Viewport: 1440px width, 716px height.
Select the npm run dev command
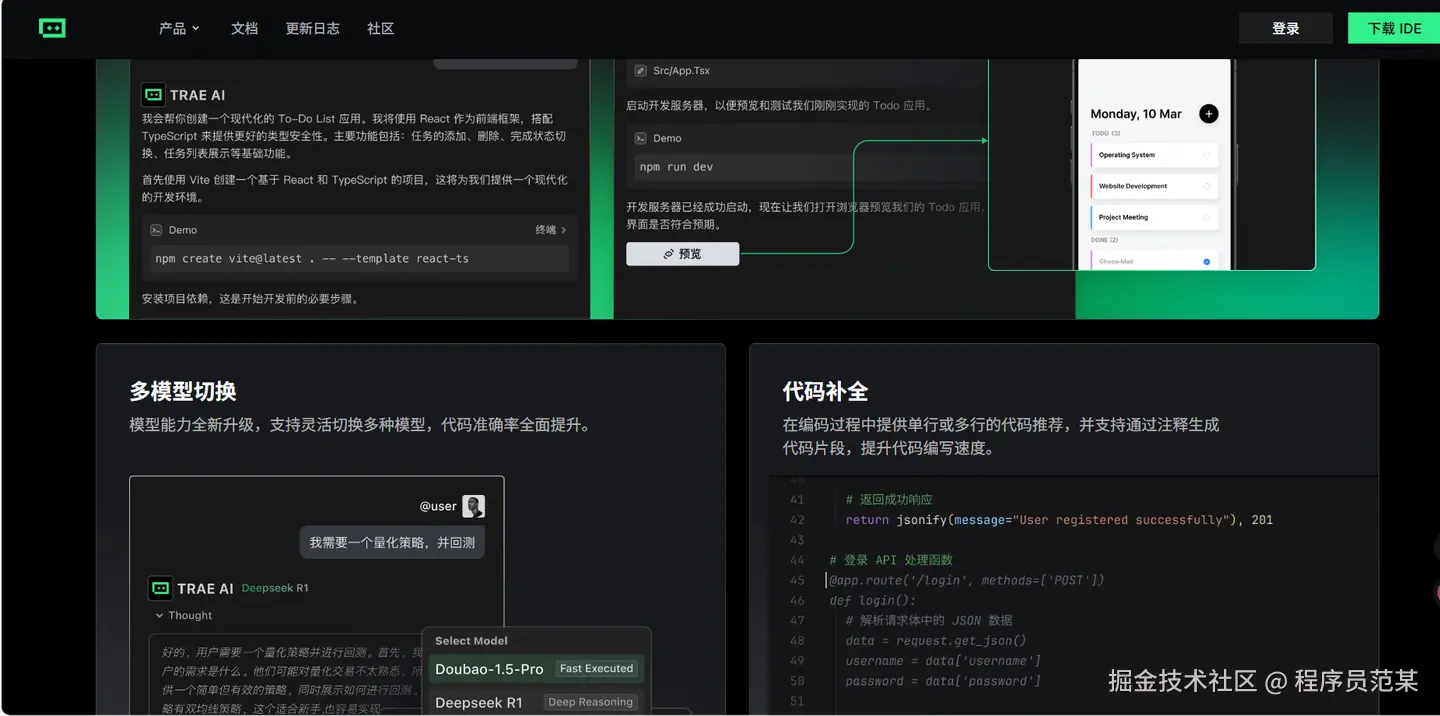[676, 167]
